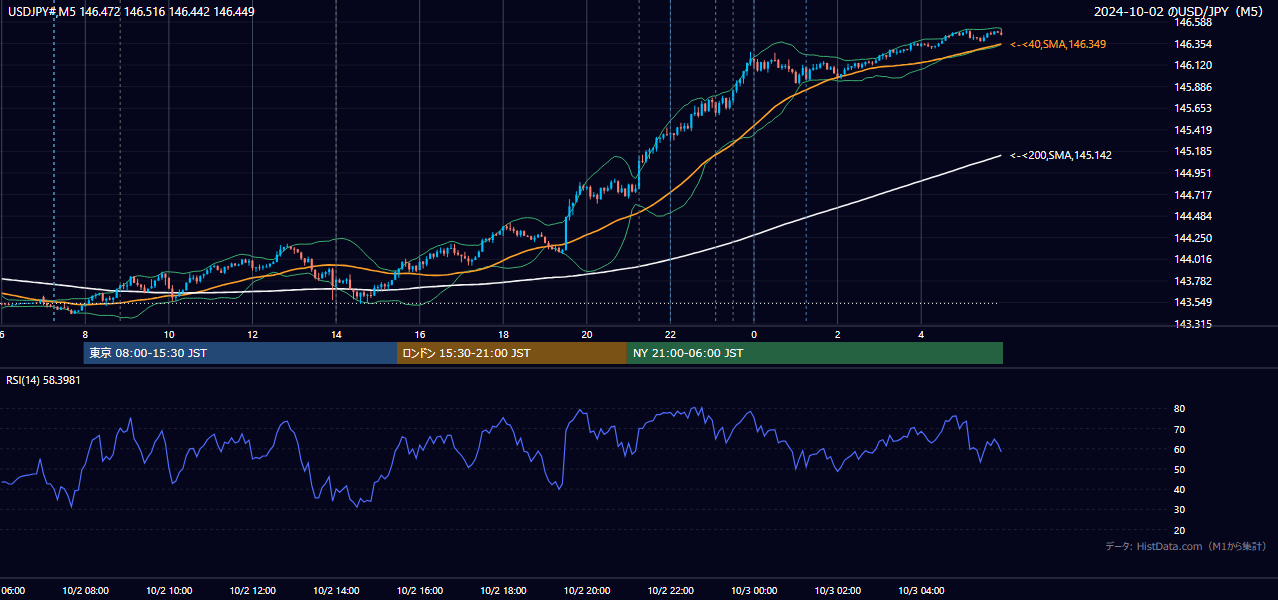Image resolution: width=1278 pixels, height=600 pixels.
Task: Click the '10/2 10:00' bottom time label
Action: pos(169,590)
